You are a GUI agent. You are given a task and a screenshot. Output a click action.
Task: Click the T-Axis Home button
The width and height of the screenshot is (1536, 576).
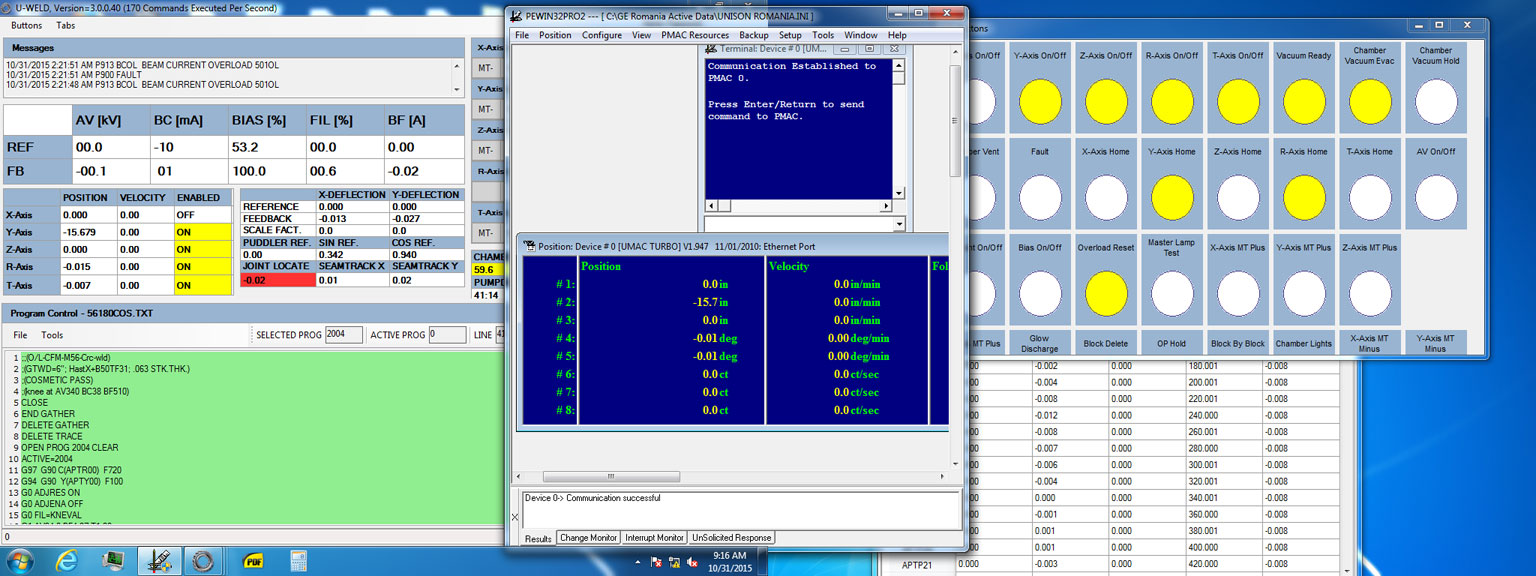[x=1370, y=198]
